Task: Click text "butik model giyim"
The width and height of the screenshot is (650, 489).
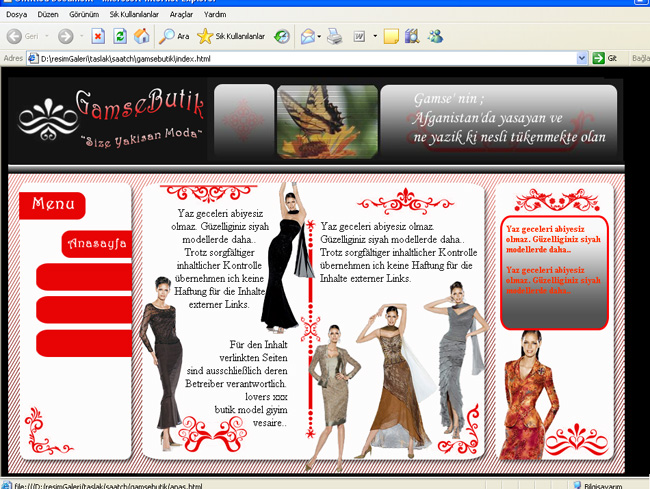Action: pyautogui.click(x=251, y=409)
